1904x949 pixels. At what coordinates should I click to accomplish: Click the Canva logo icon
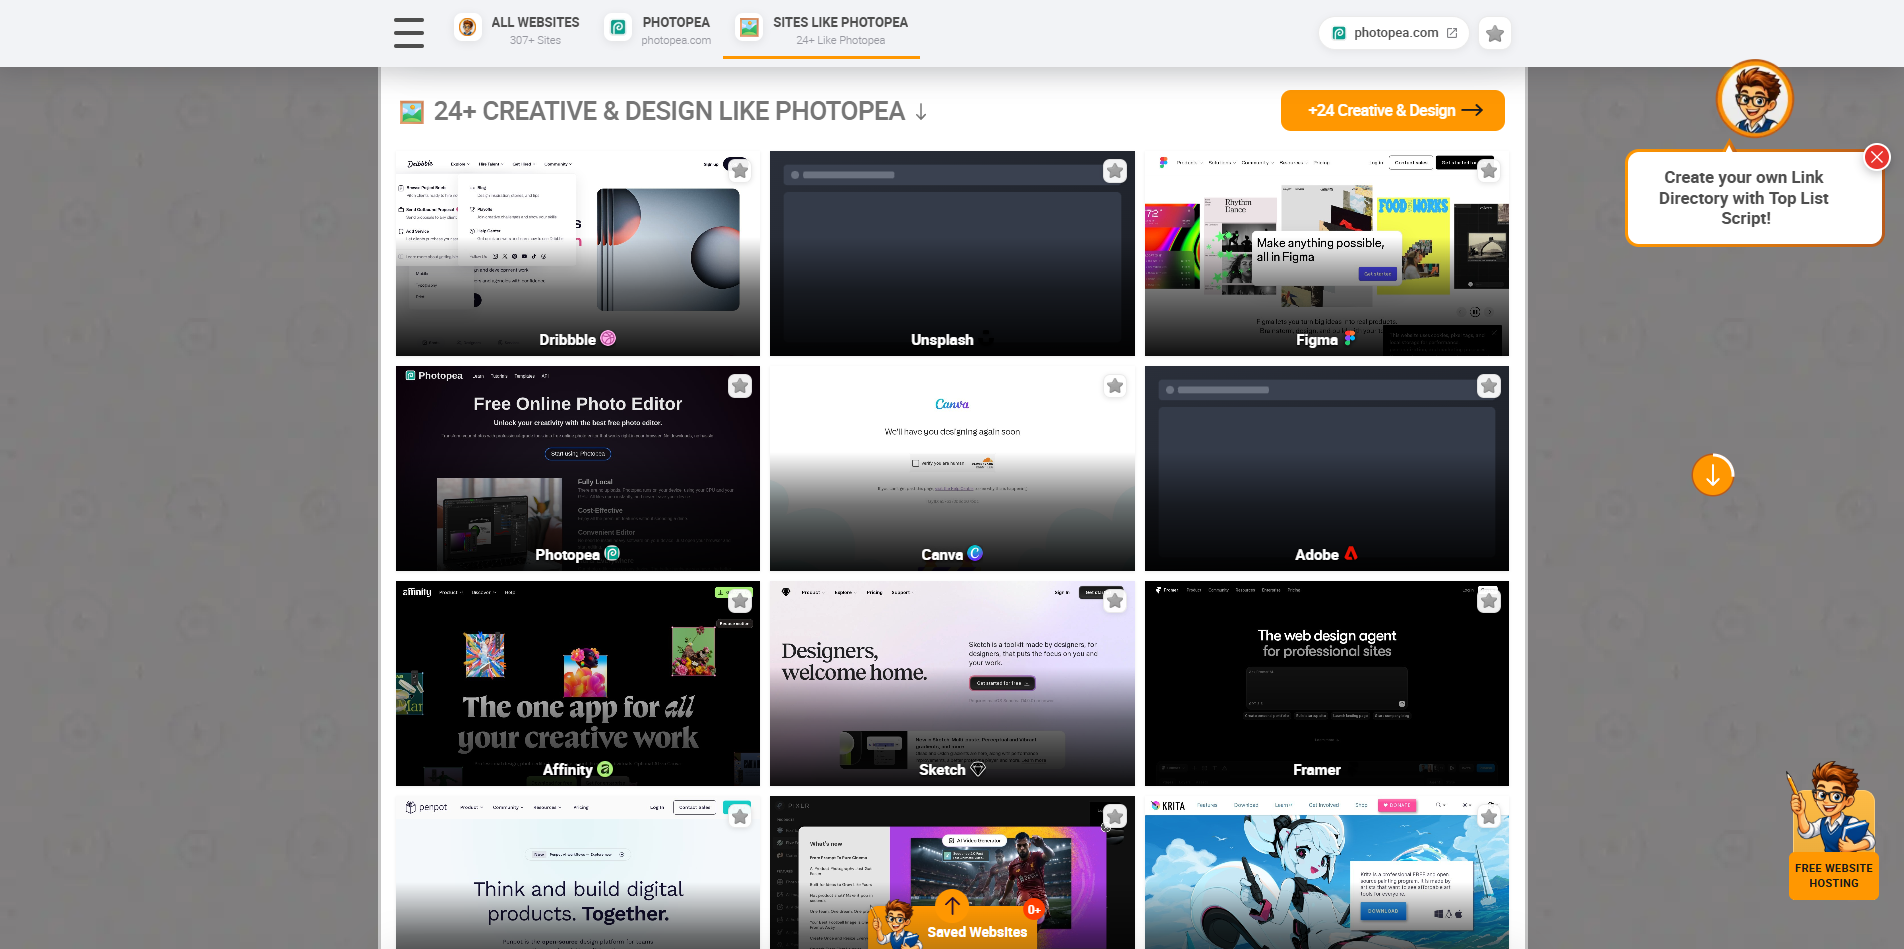[x=975, y=553]
